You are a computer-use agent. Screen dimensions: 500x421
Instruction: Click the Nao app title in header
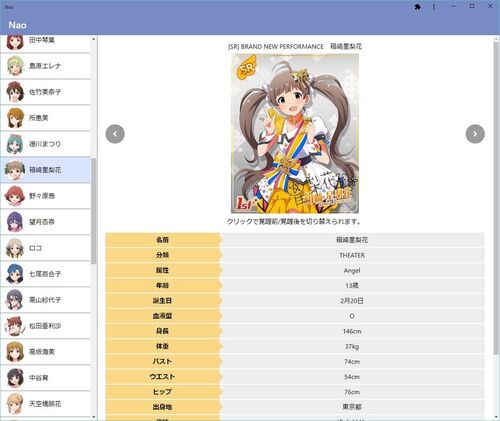point(17,25)
